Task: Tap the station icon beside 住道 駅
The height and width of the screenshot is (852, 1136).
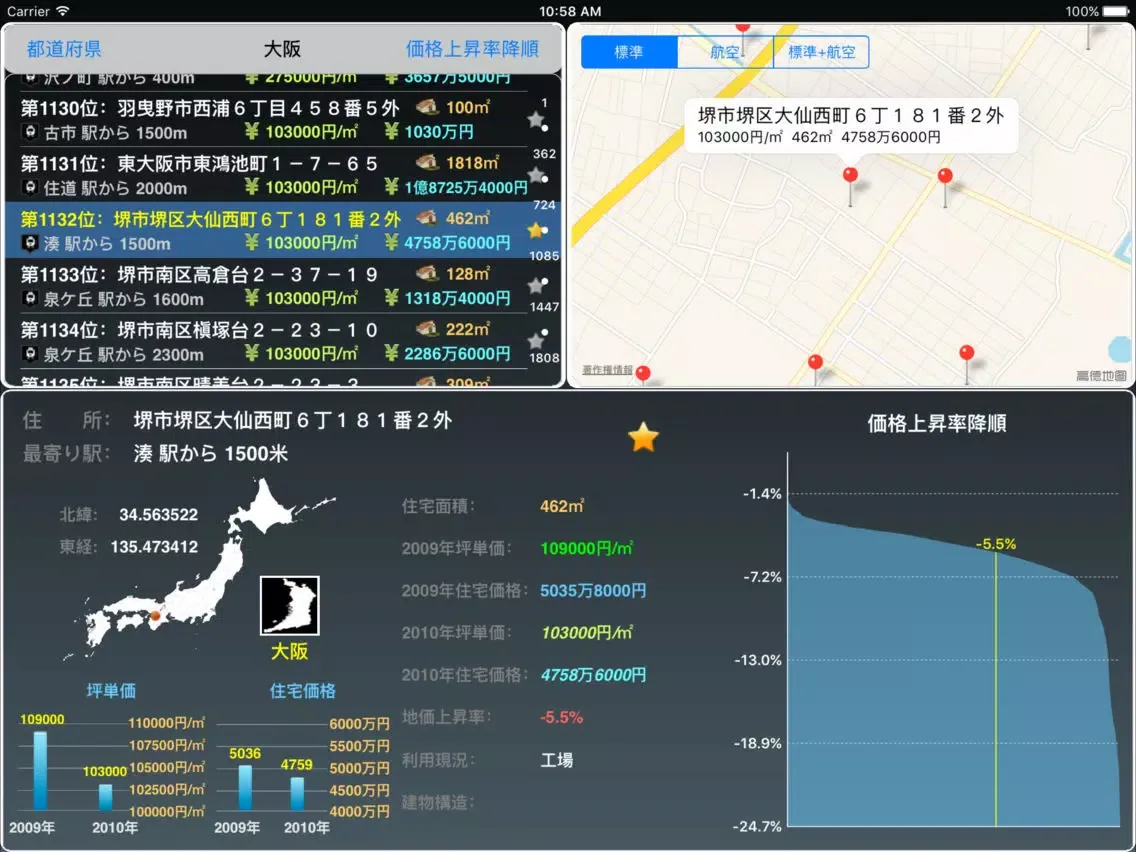Action: 30,188
